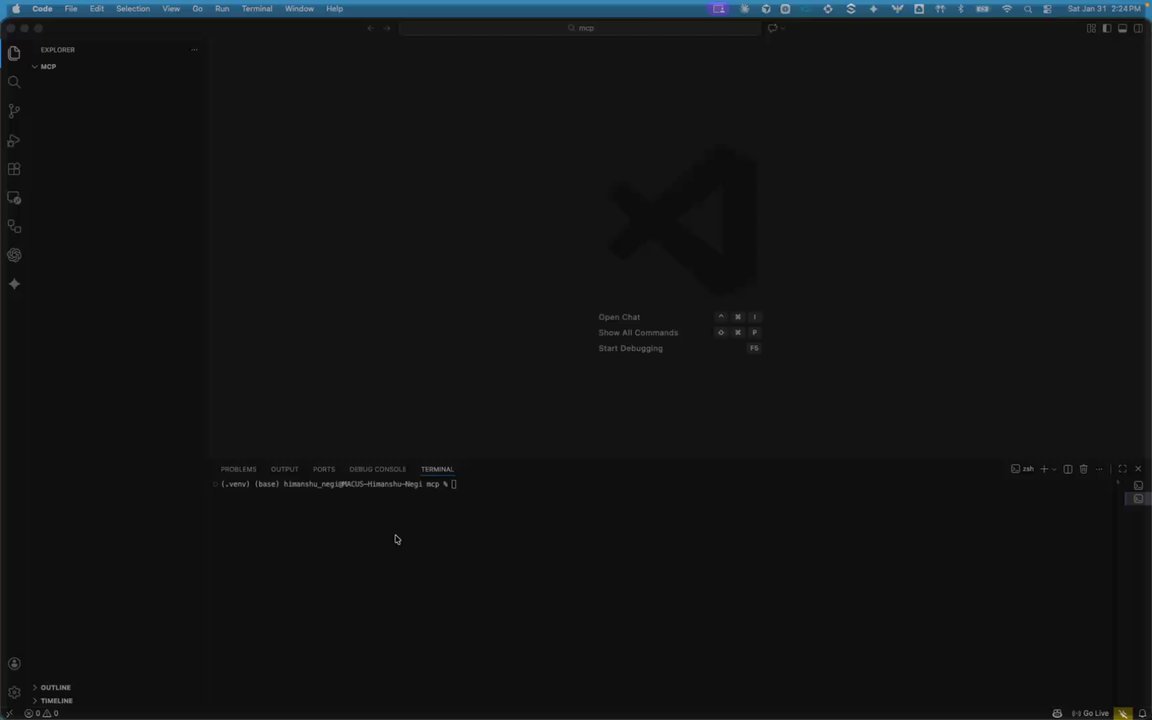Open macOS Spotlight search icon
Viewport: 1152px width, 720px height.
(x=1027, y=9)
